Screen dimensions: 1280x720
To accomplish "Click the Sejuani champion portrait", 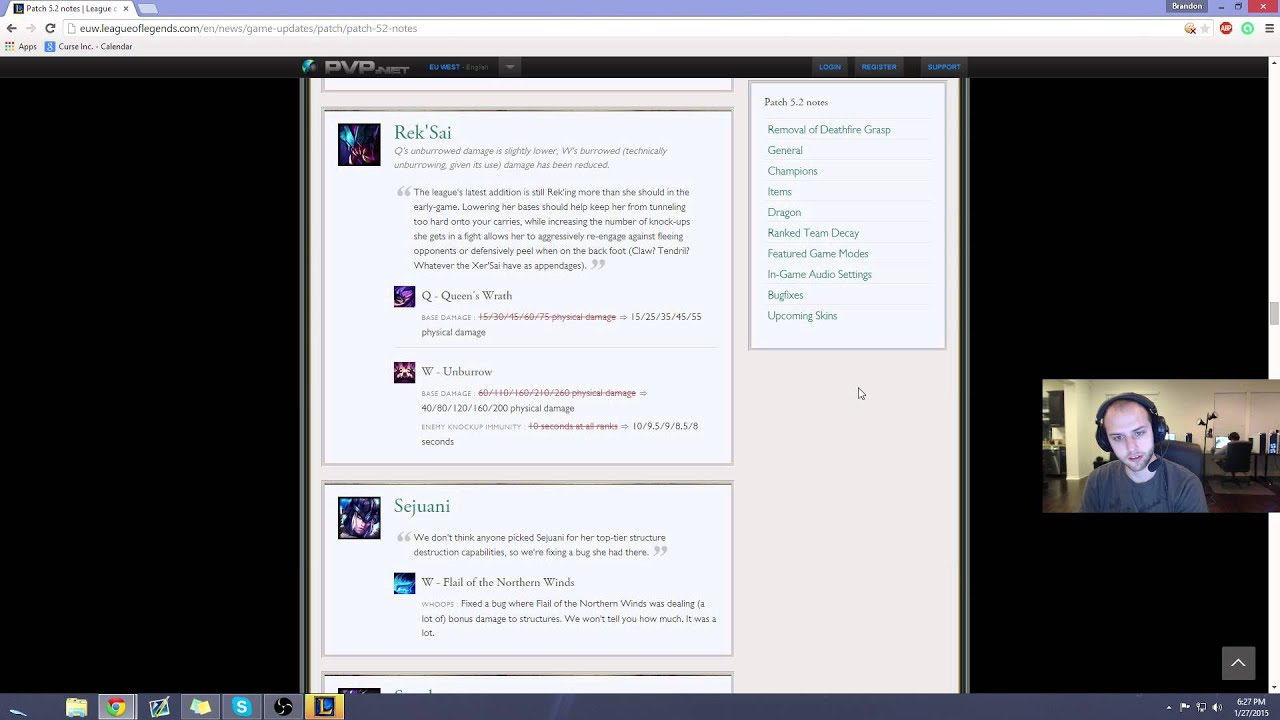I will point(359,518).
